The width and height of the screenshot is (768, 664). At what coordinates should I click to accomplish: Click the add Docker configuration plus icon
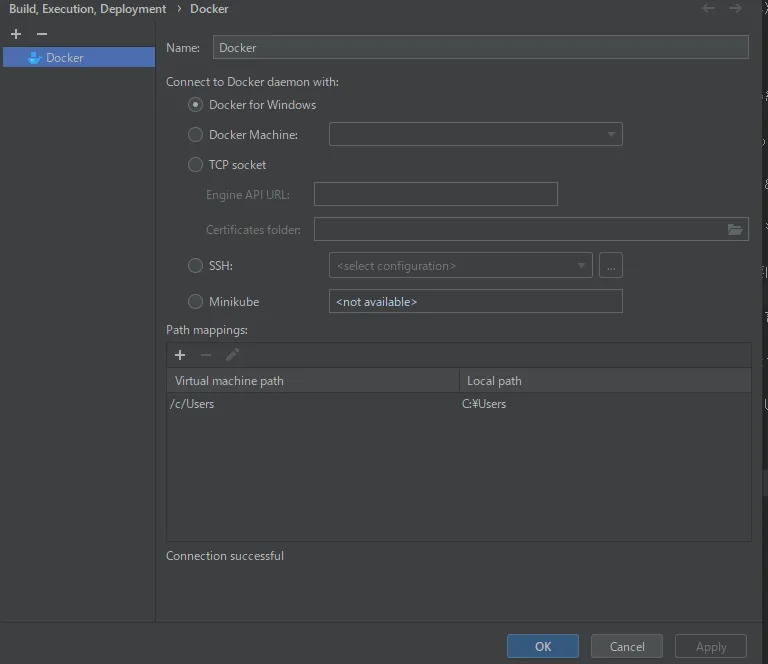pos(16,34)
